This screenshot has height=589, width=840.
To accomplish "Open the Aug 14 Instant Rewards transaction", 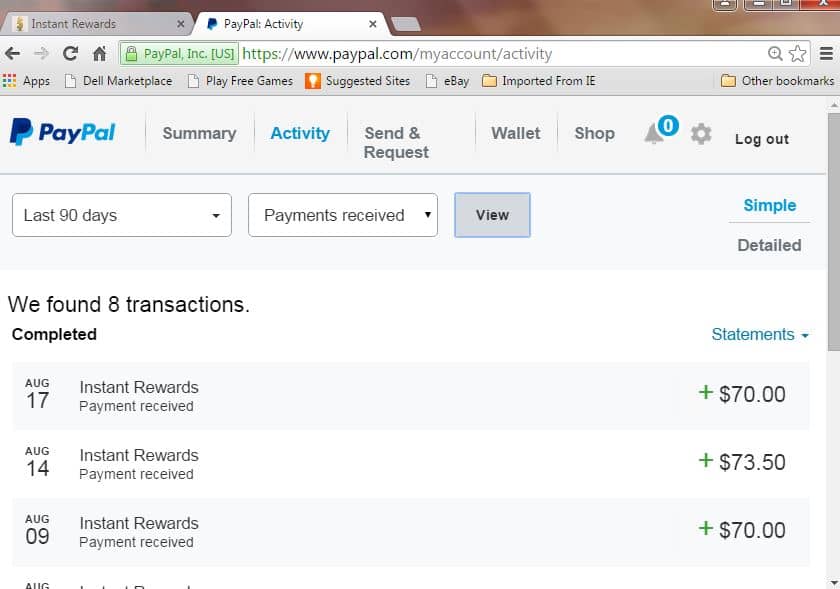I will (411, 464).
